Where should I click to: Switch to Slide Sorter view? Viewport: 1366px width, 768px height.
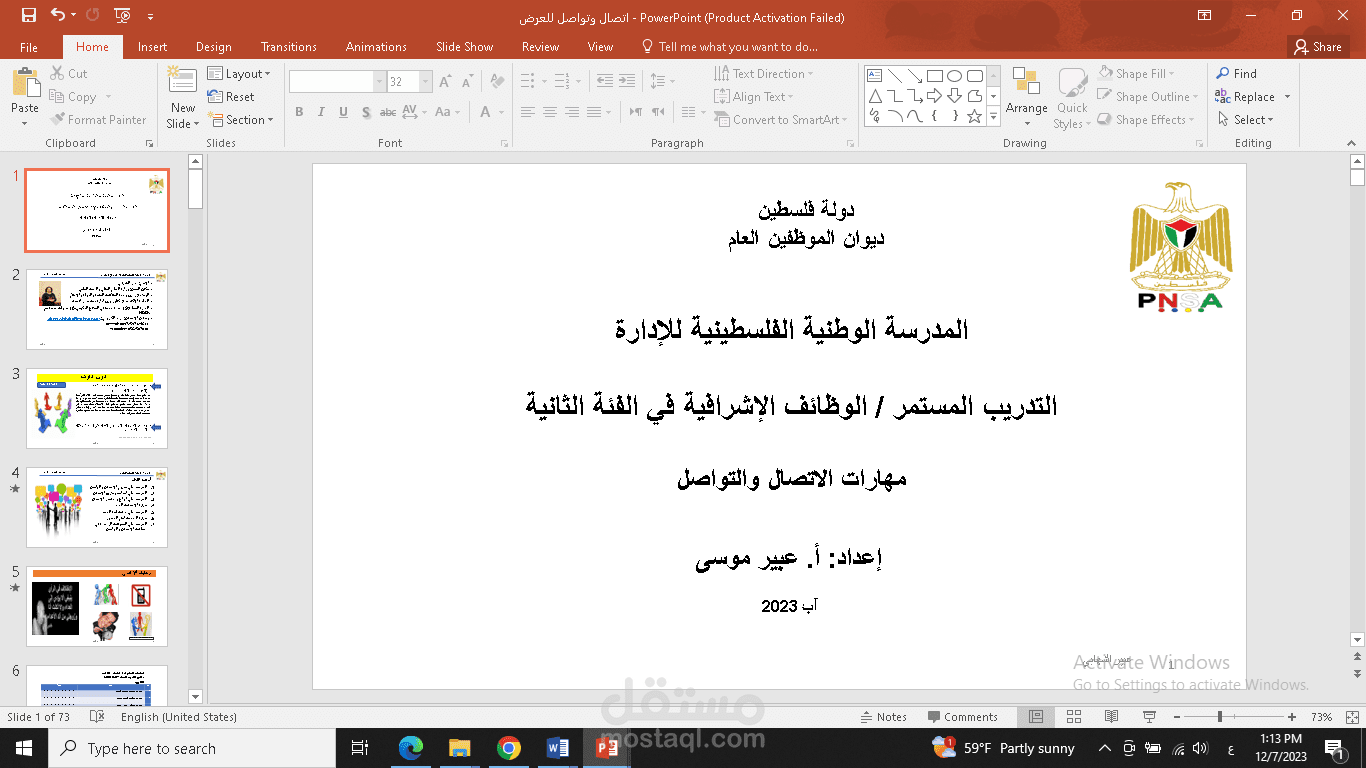(x=1074, y=717)
